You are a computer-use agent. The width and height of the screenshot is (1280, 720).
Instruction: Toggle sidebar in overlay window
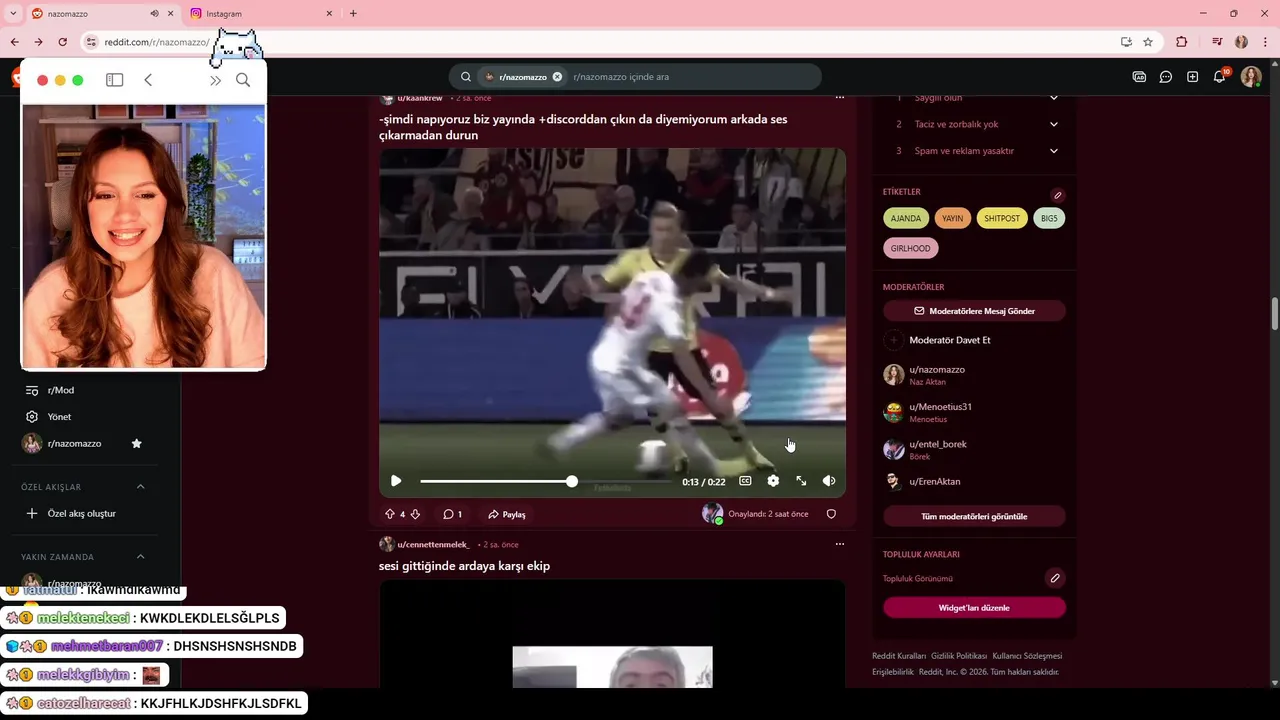(x=115, y=80)
